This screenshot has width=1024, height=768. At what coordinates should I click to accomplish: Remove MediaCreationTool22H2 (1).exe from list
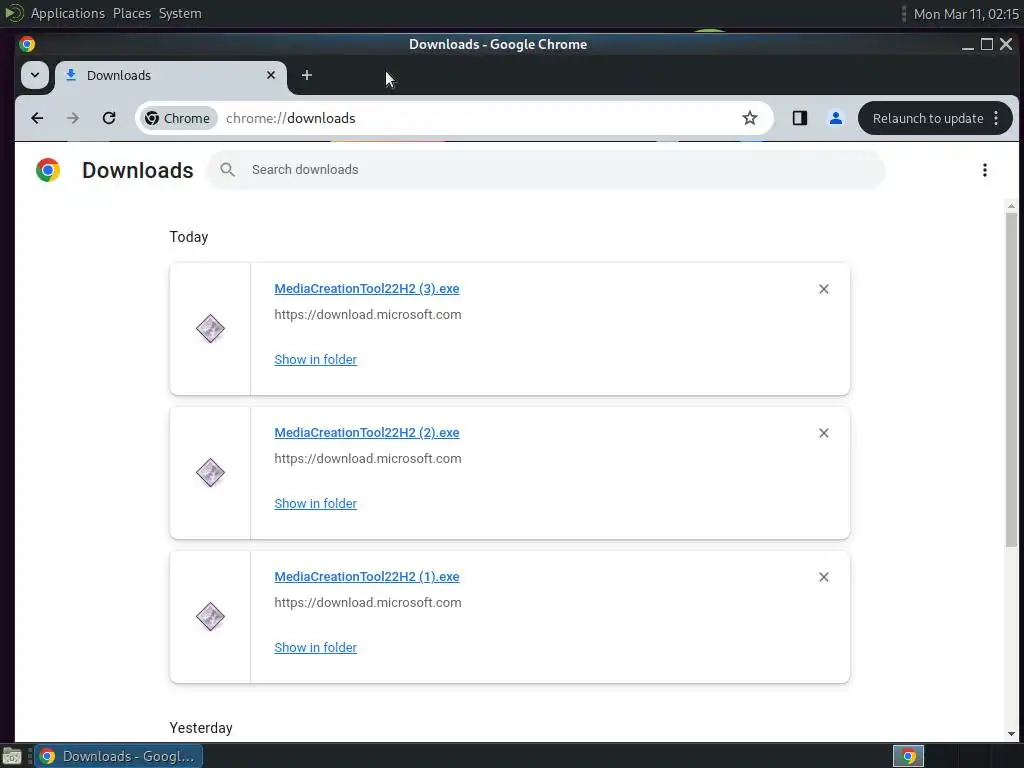(824, 577)
